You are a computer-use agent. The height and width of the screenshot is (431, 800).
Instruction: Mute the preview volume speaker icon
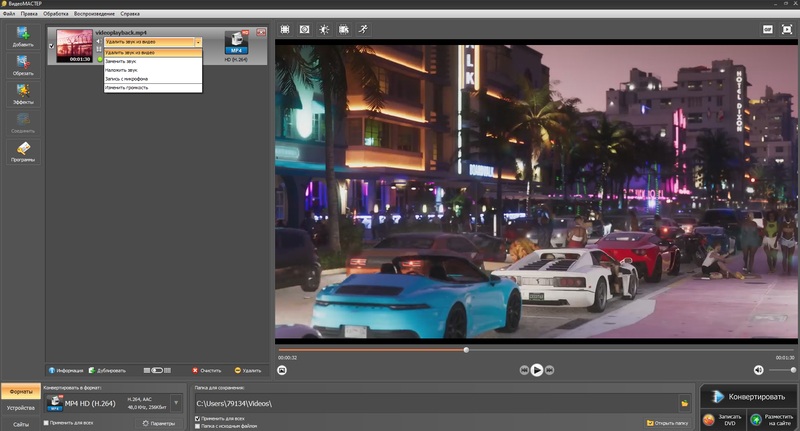point(759,370)
